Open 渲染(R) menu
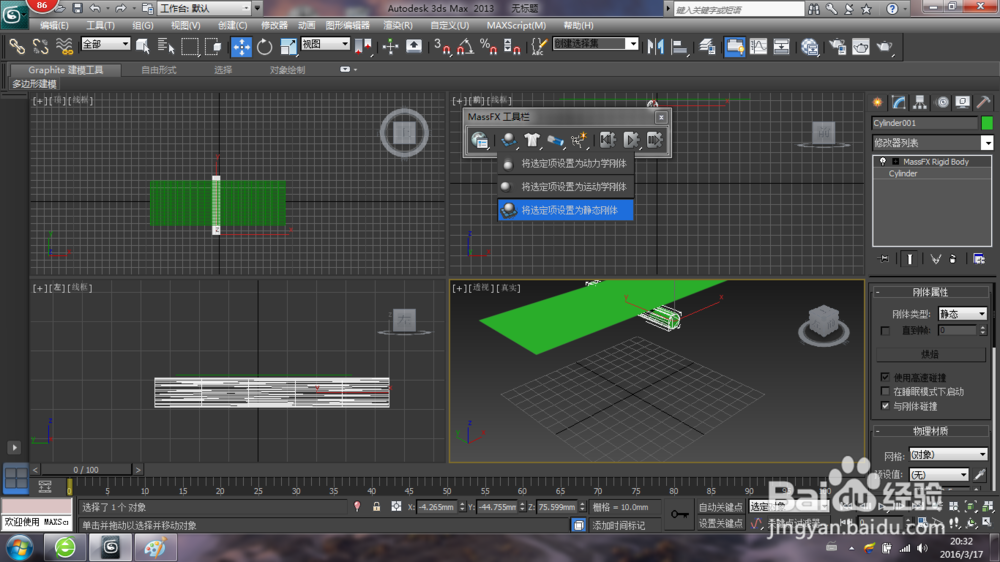The image size is (1000, 562). tap(398, 26)
